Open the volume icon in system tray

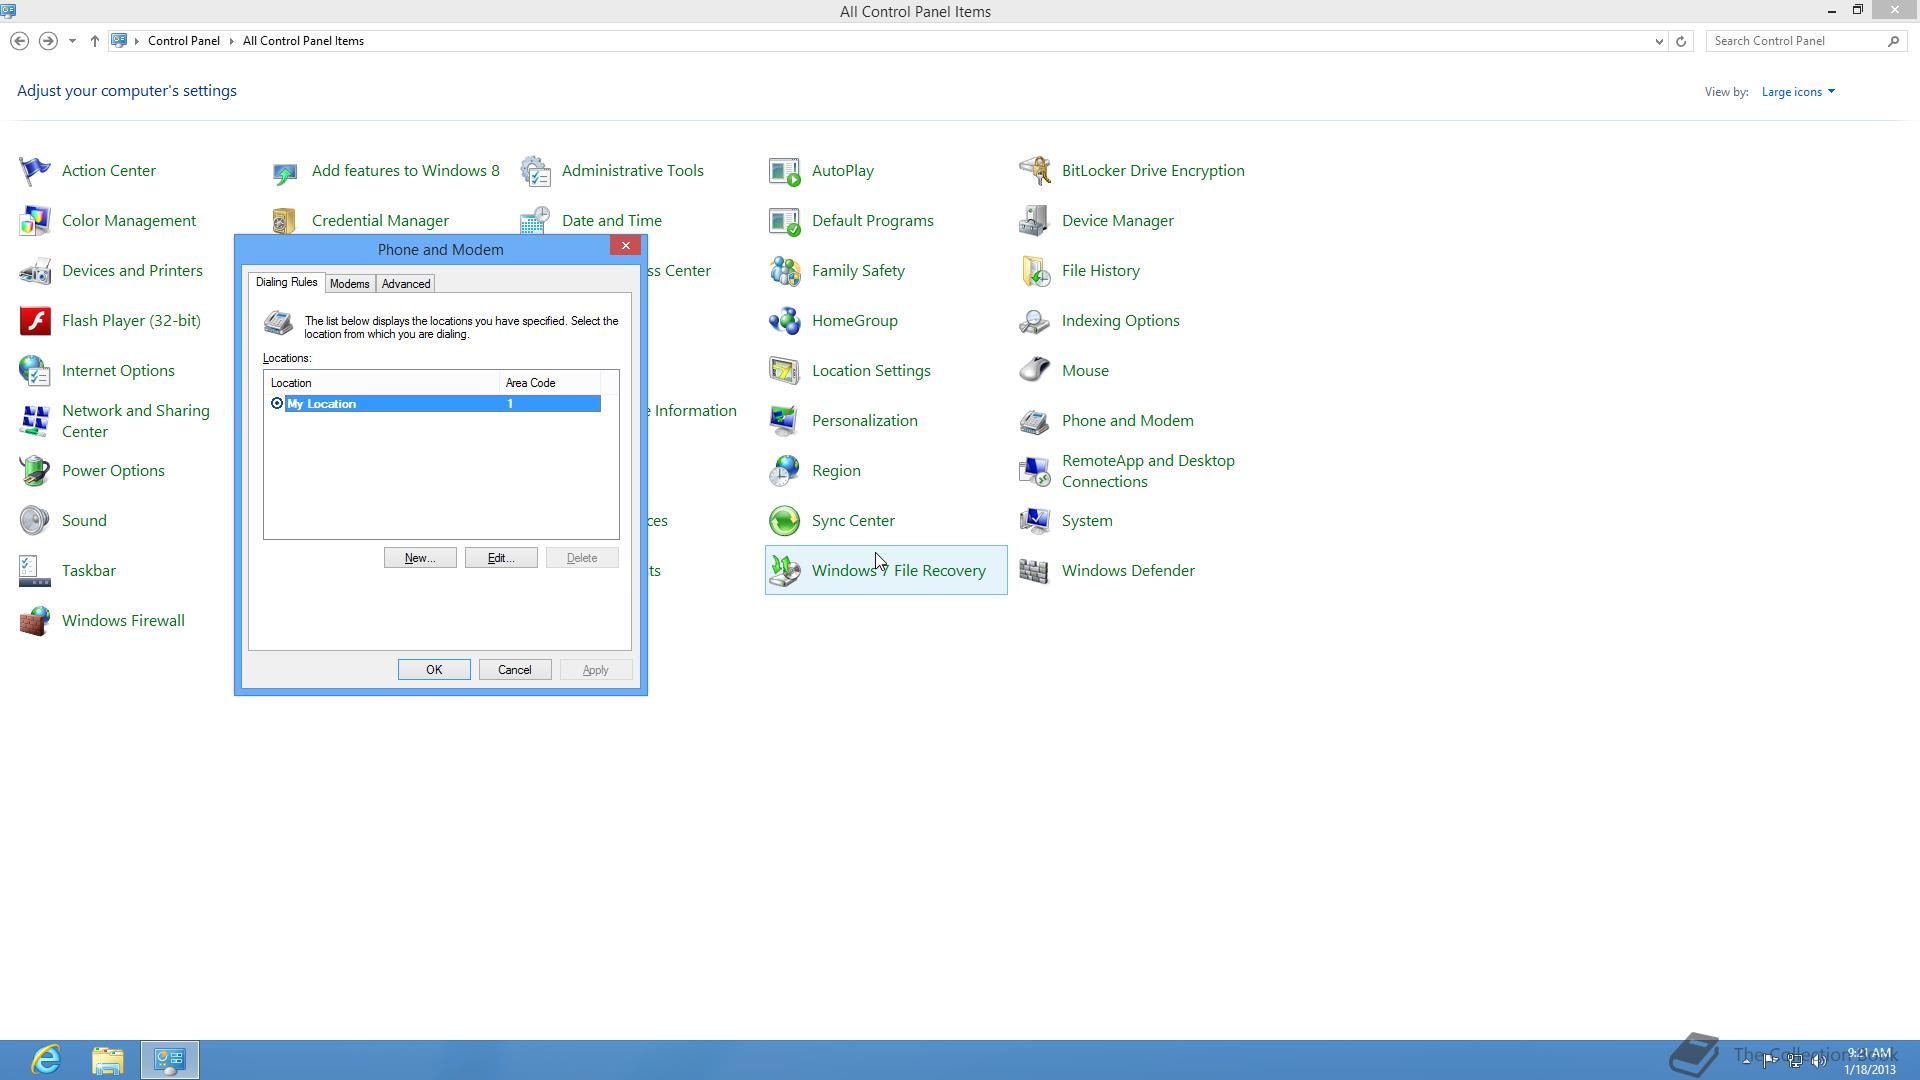point(1819,1060)
